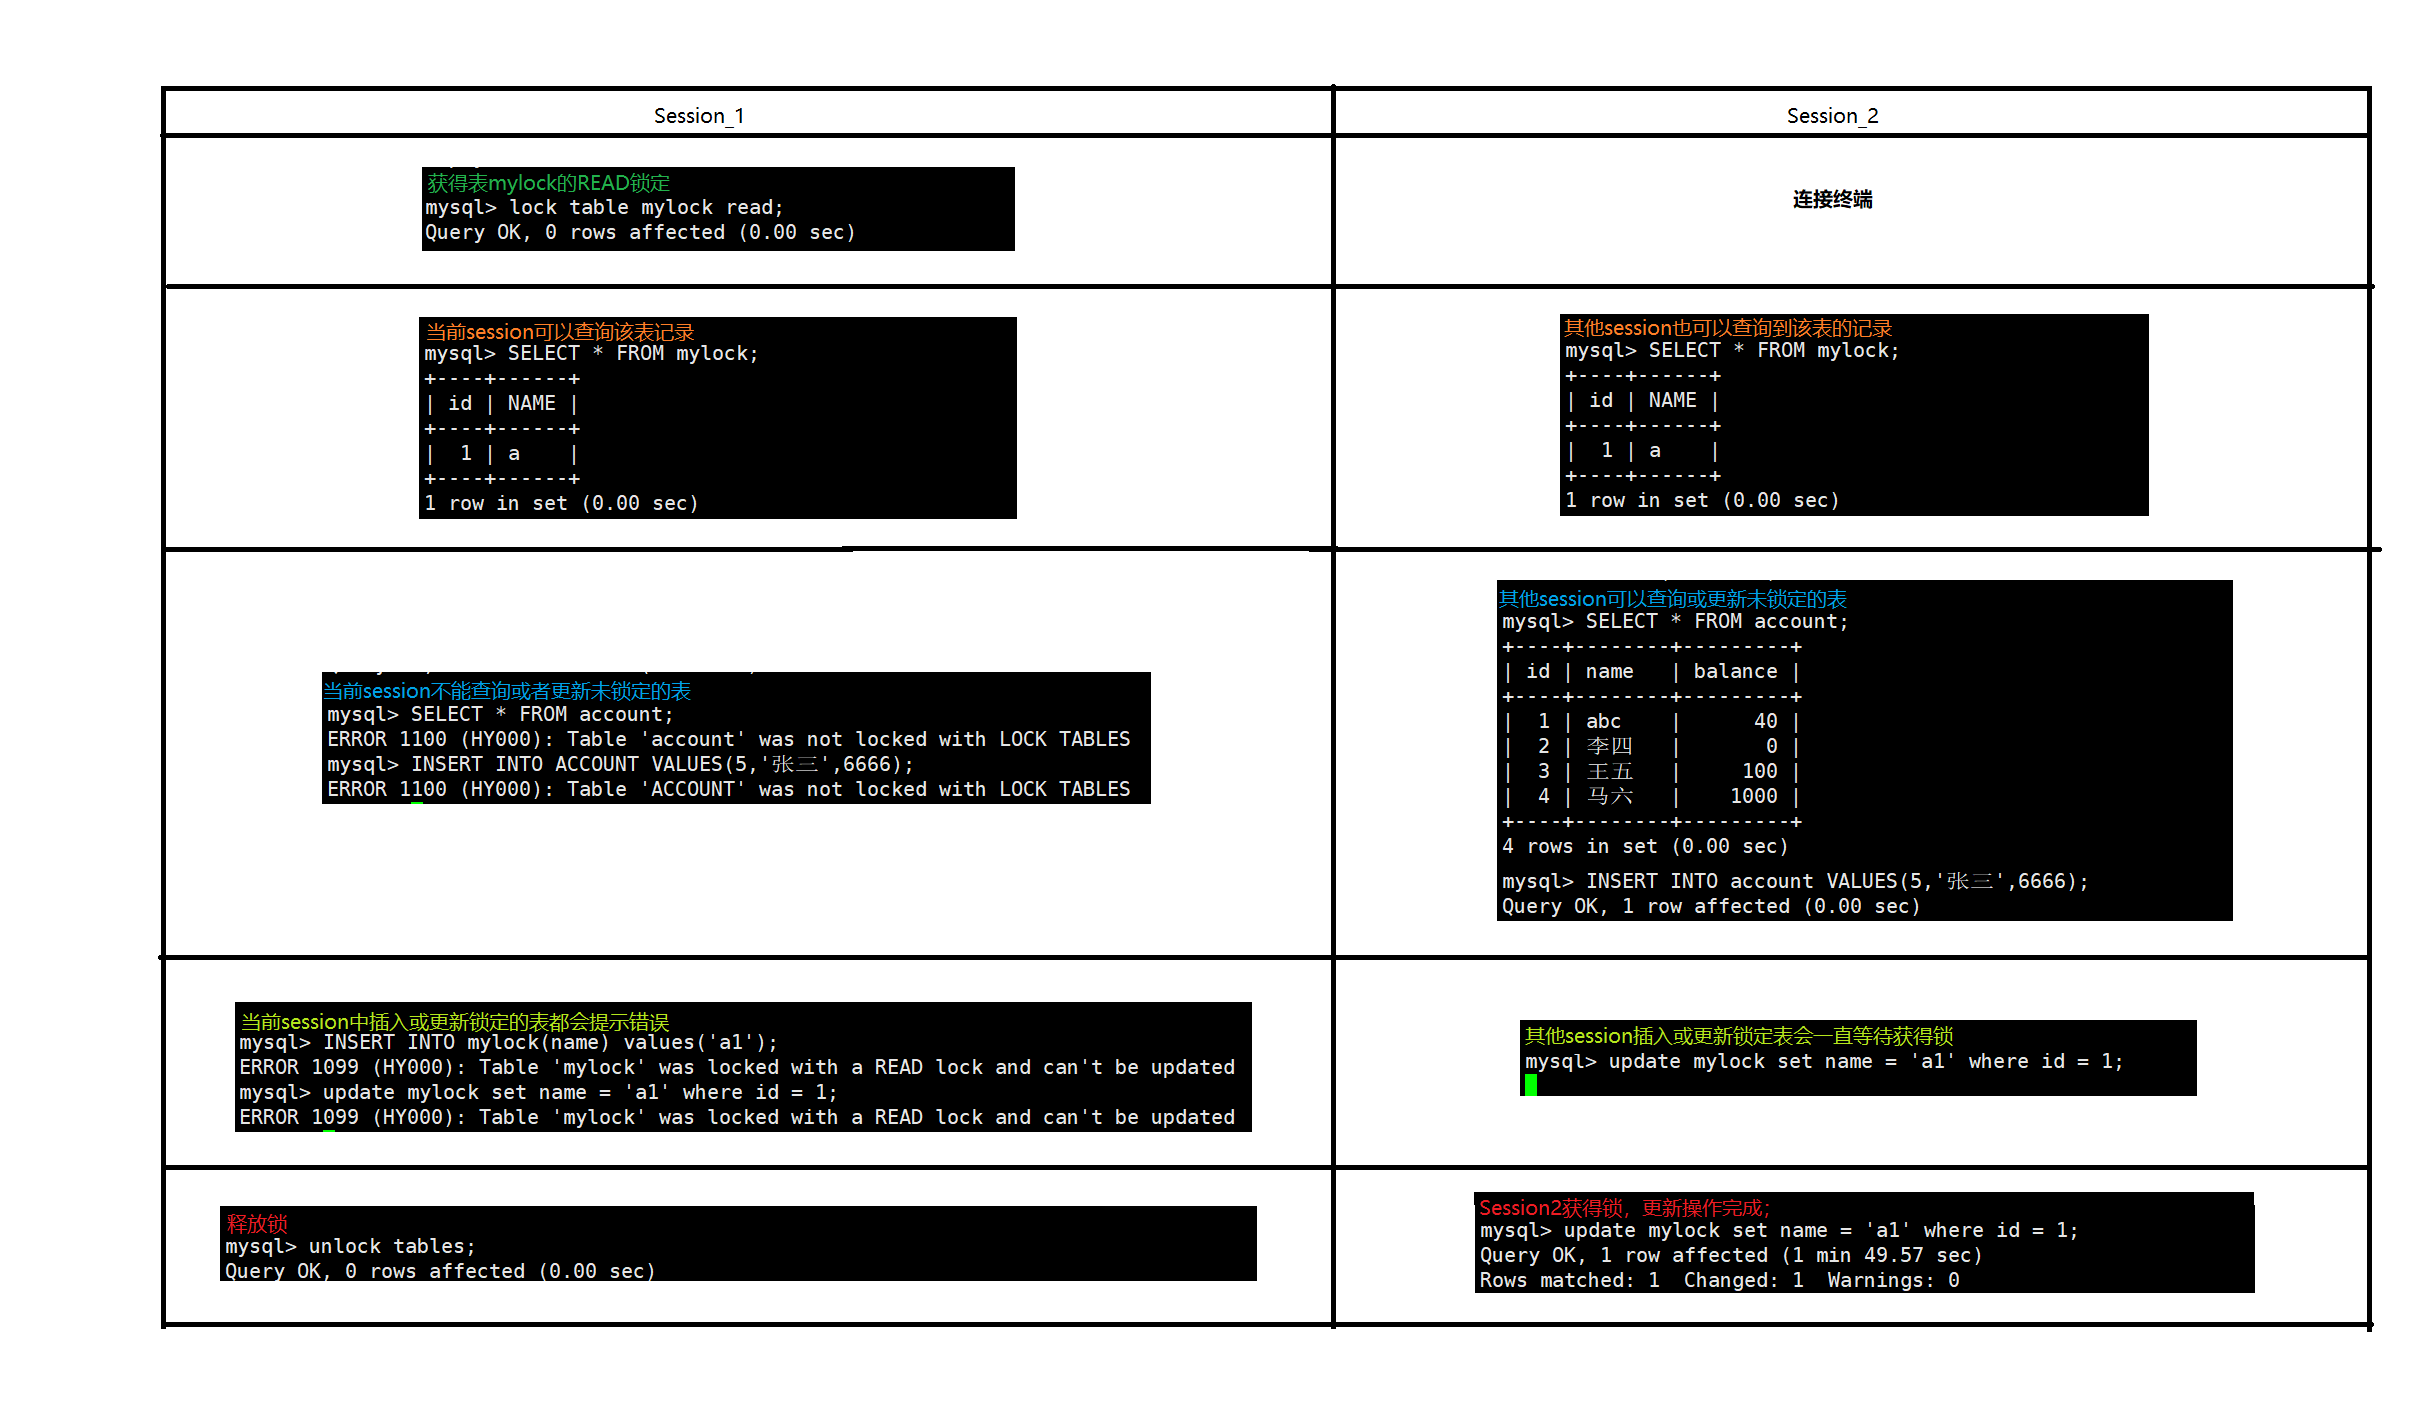The width and height of the screenshot is (2422, 1403).
Task: Click blue caption 当前session不能查询或者更新未锁定的表
Action: (x=507, y=691)
